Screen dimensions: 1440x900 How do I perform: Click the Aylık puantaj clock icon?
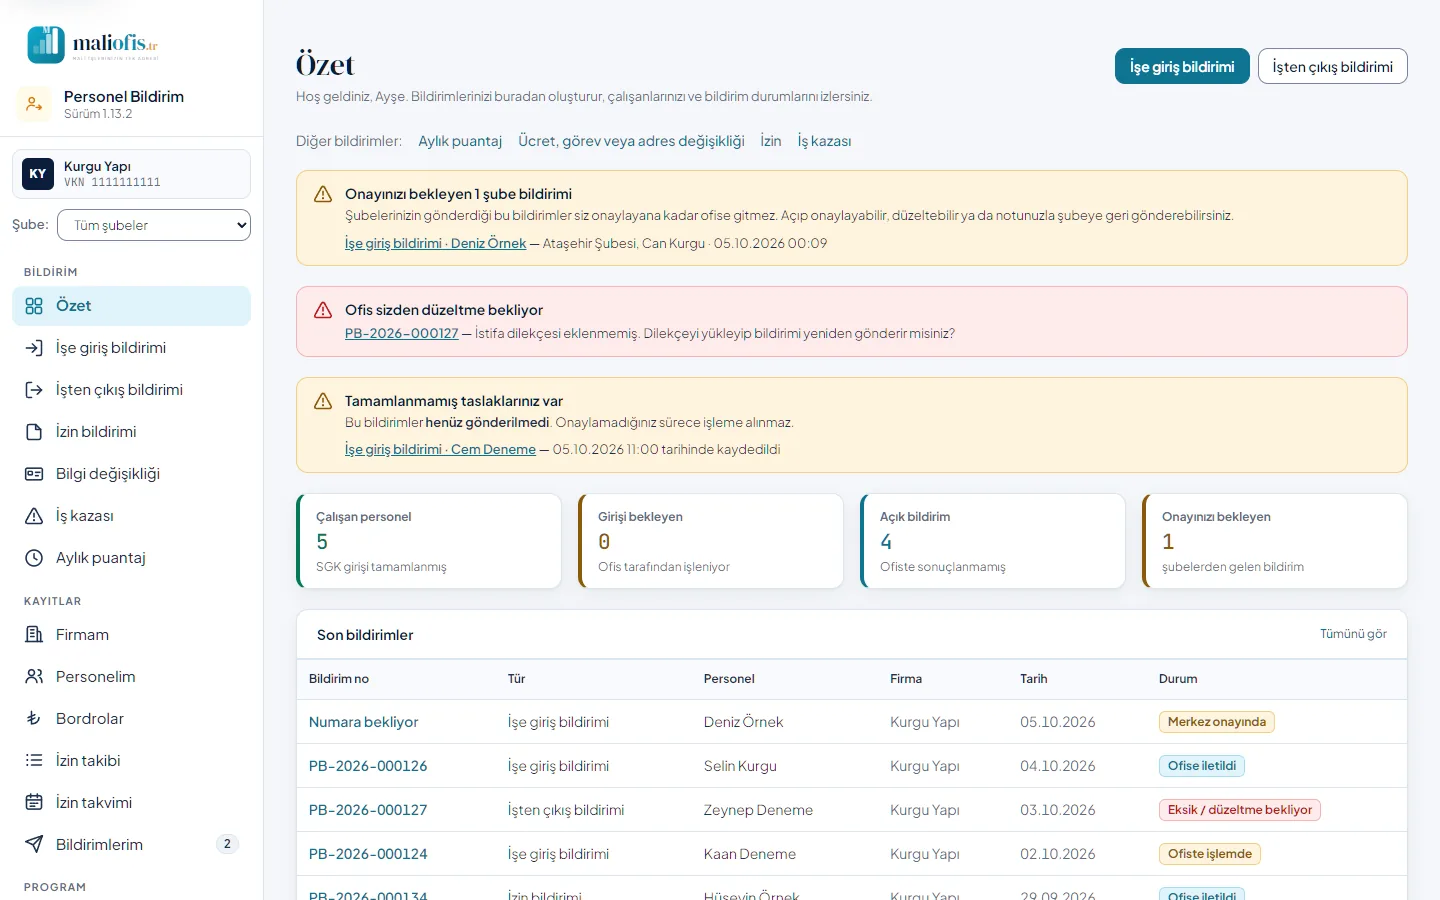34,558
